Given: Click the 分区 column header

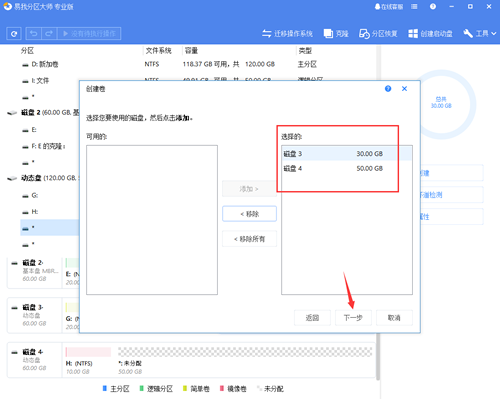Looking at the screenshot, I should click(x=27, y=51).
